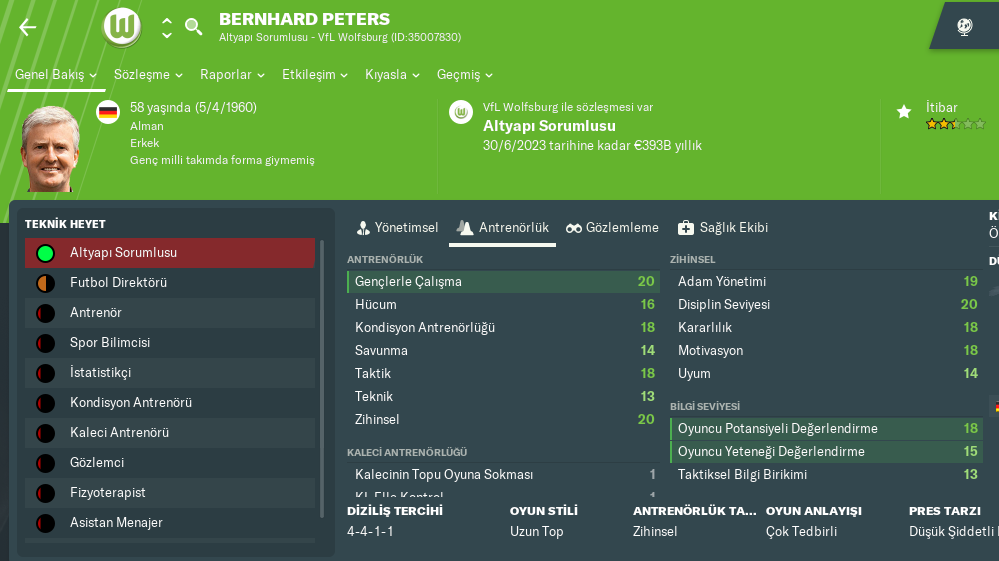999x561 pixels.
Task: Select the Antrenör role circle
Action: point(44,313)
